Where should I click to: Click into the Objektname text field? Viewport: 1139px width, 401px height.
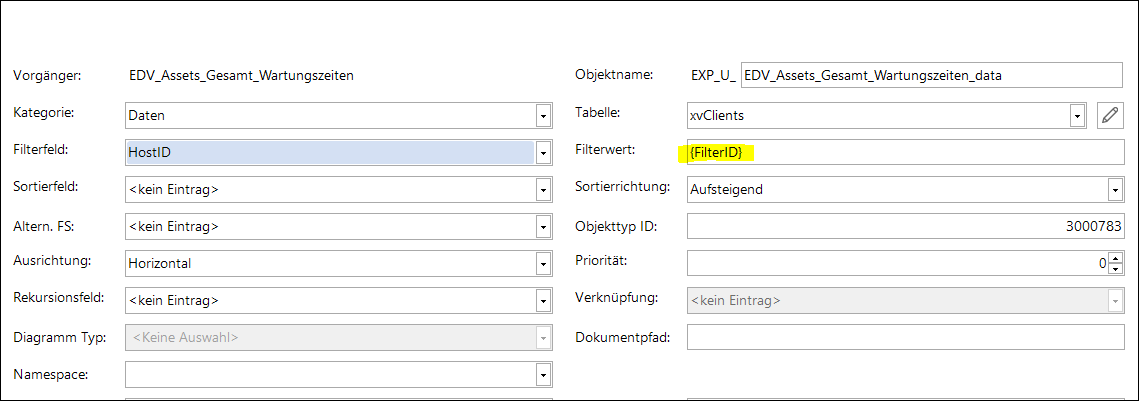(930, 75)
